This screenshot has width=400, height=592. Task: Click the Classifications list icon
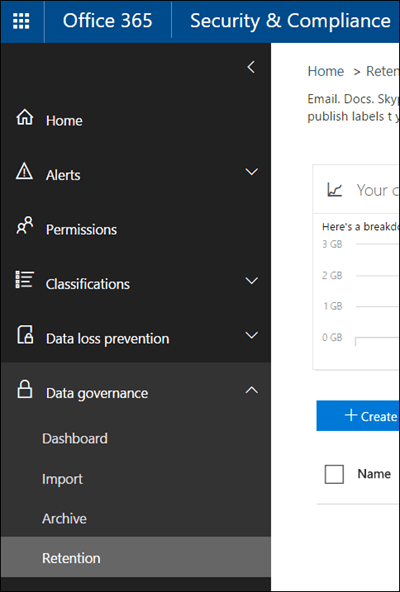(25, 279)
